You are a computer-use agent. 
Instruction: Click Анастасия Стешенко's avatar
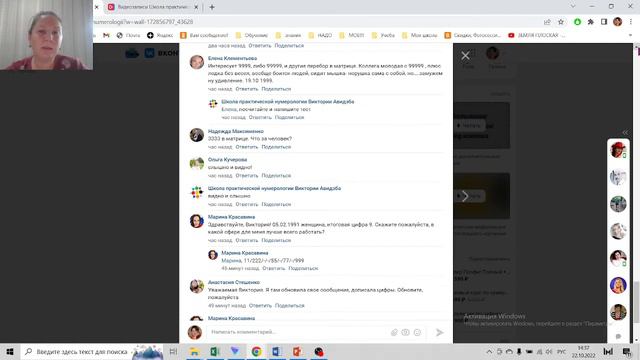coord(197,287)
